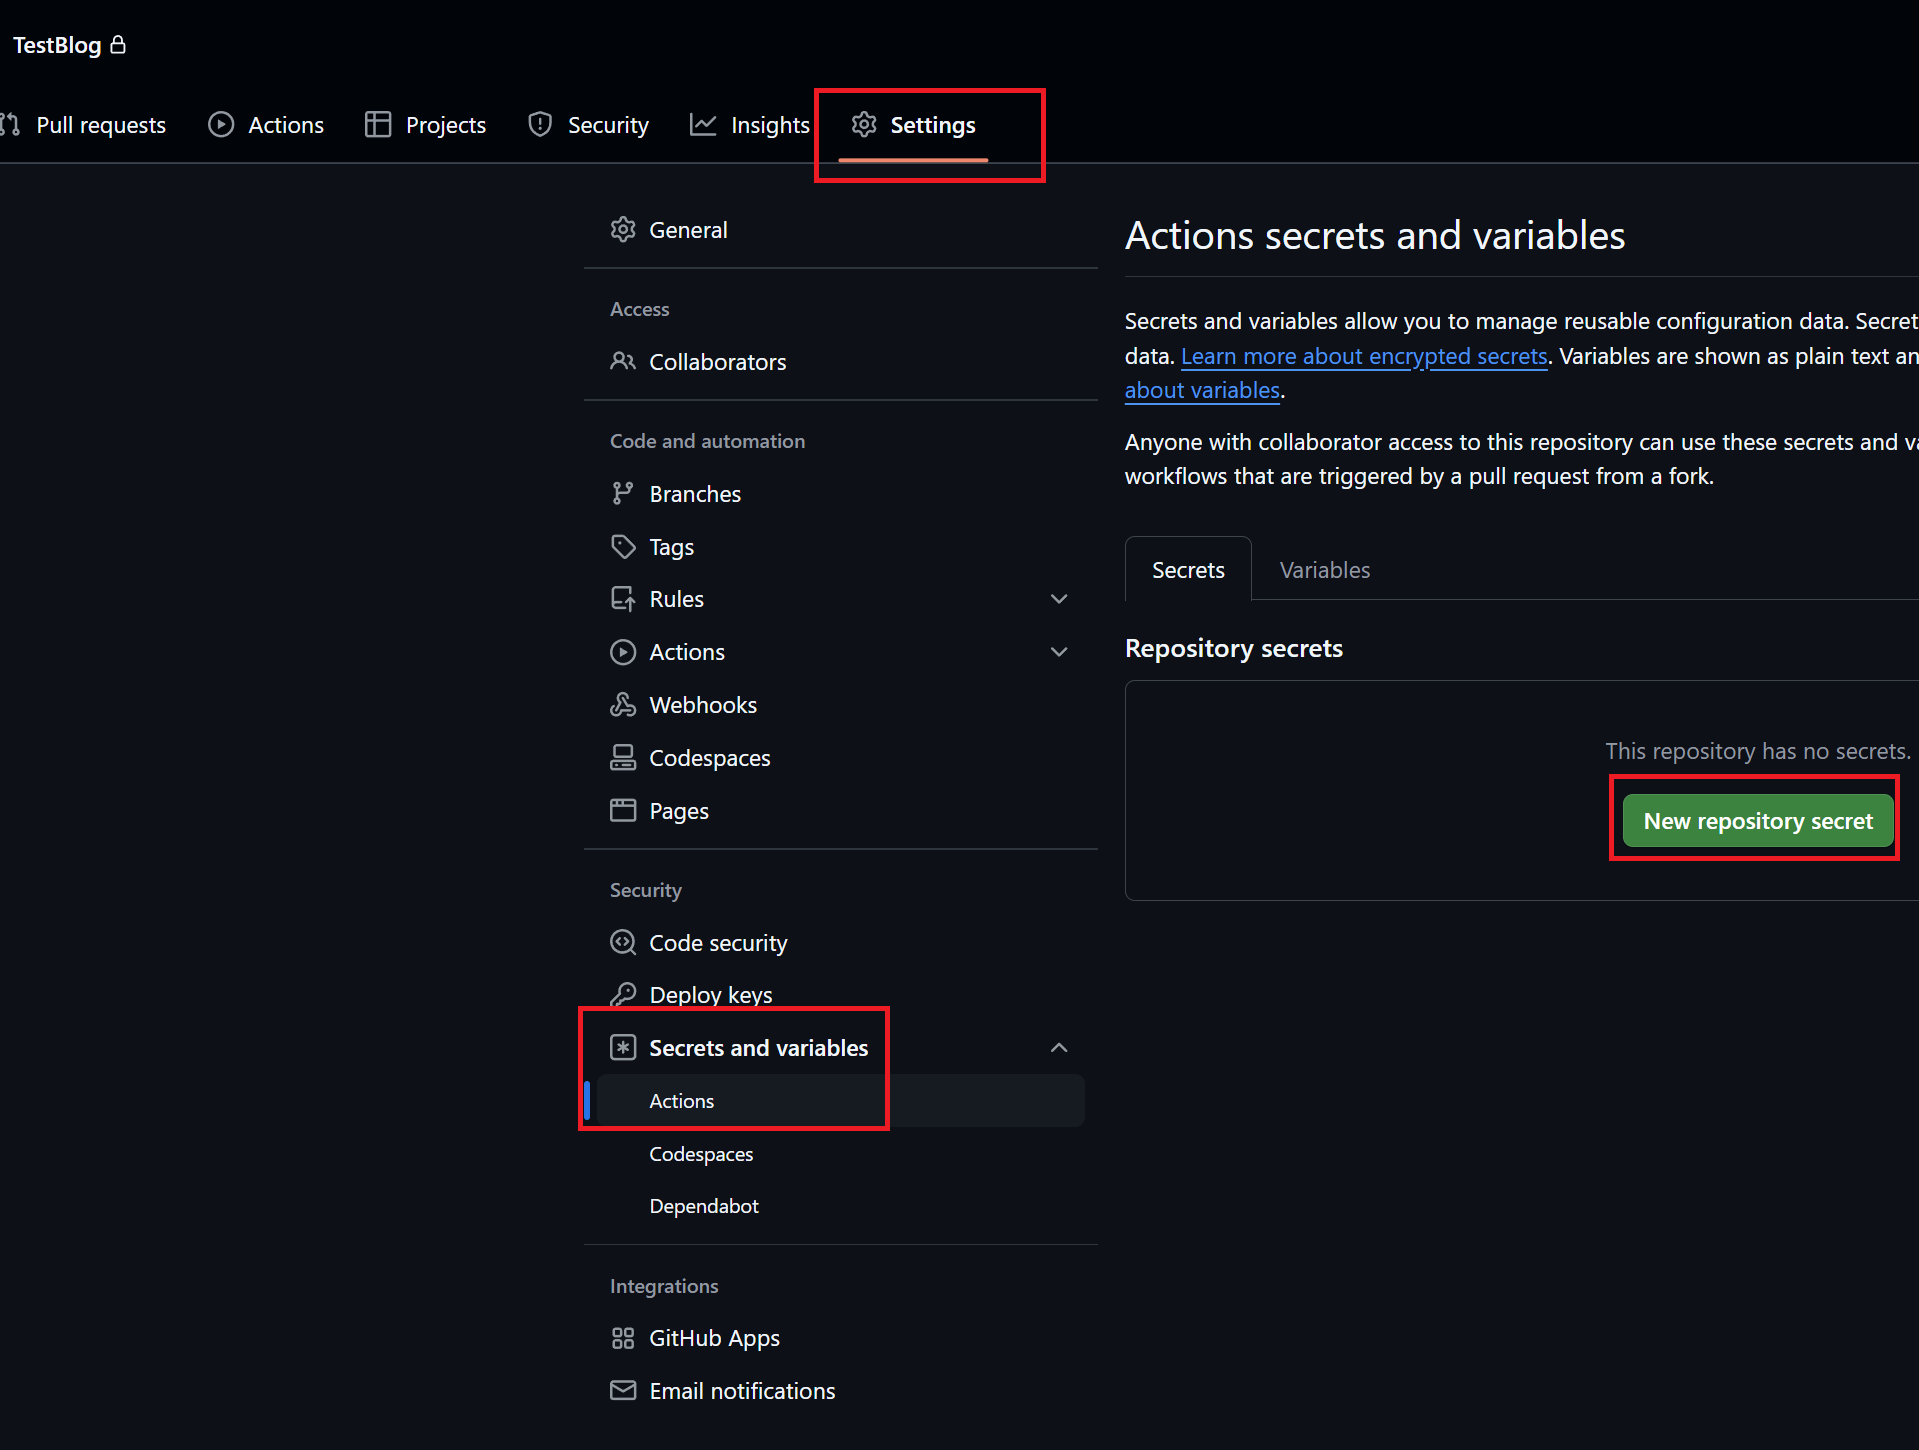
Task: Click the Security shield icon in top nav
Action: click(540, 124)
